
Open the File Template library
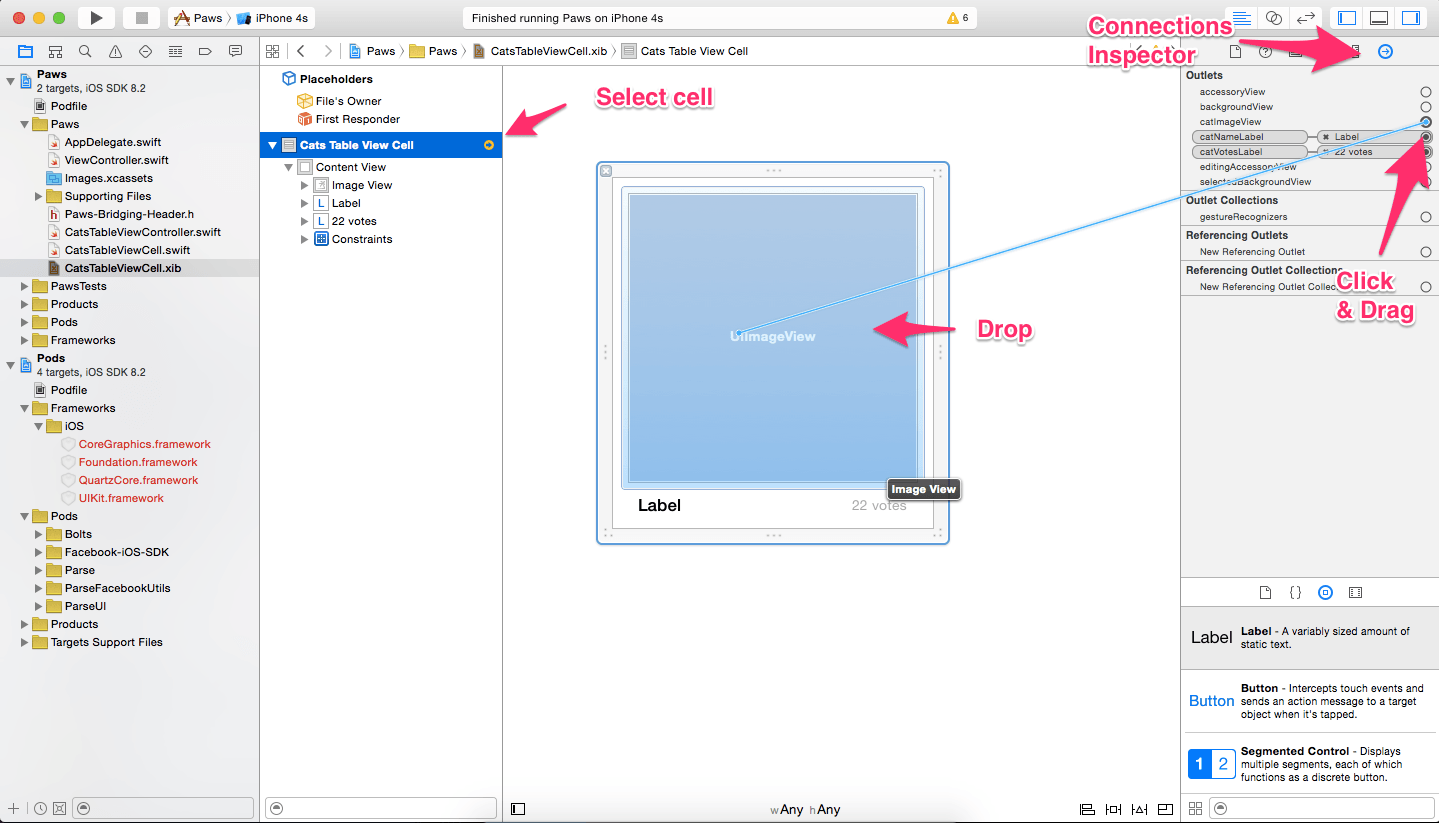click(1265, 592)
